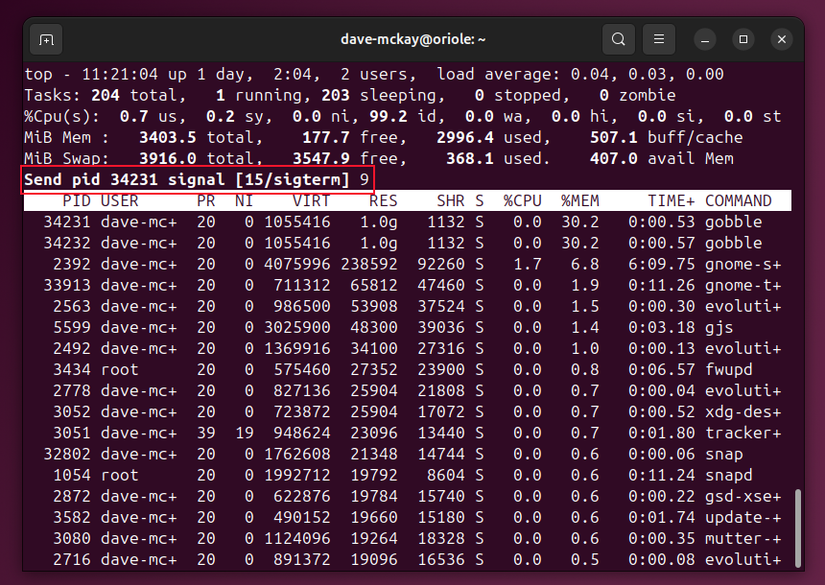This screenshot has height=585, width=825.
Task: Click the fwupd root process row
Action: tap(300, 369)
